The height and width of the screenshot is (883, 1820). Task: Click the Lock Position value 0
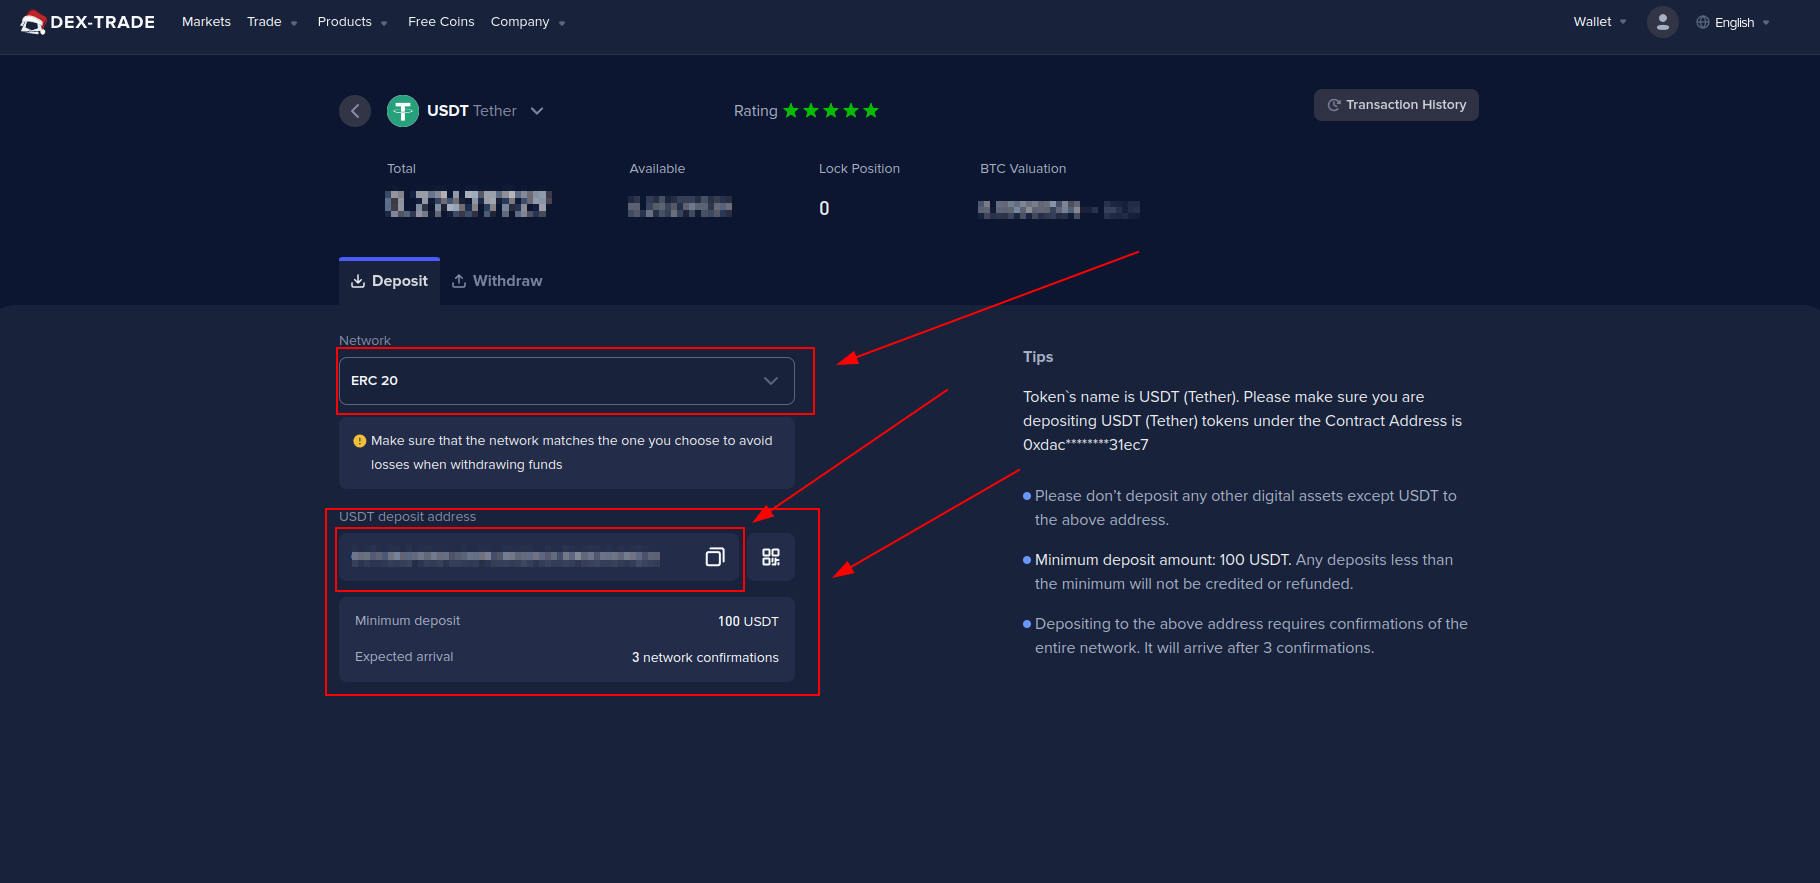point(824,208)
